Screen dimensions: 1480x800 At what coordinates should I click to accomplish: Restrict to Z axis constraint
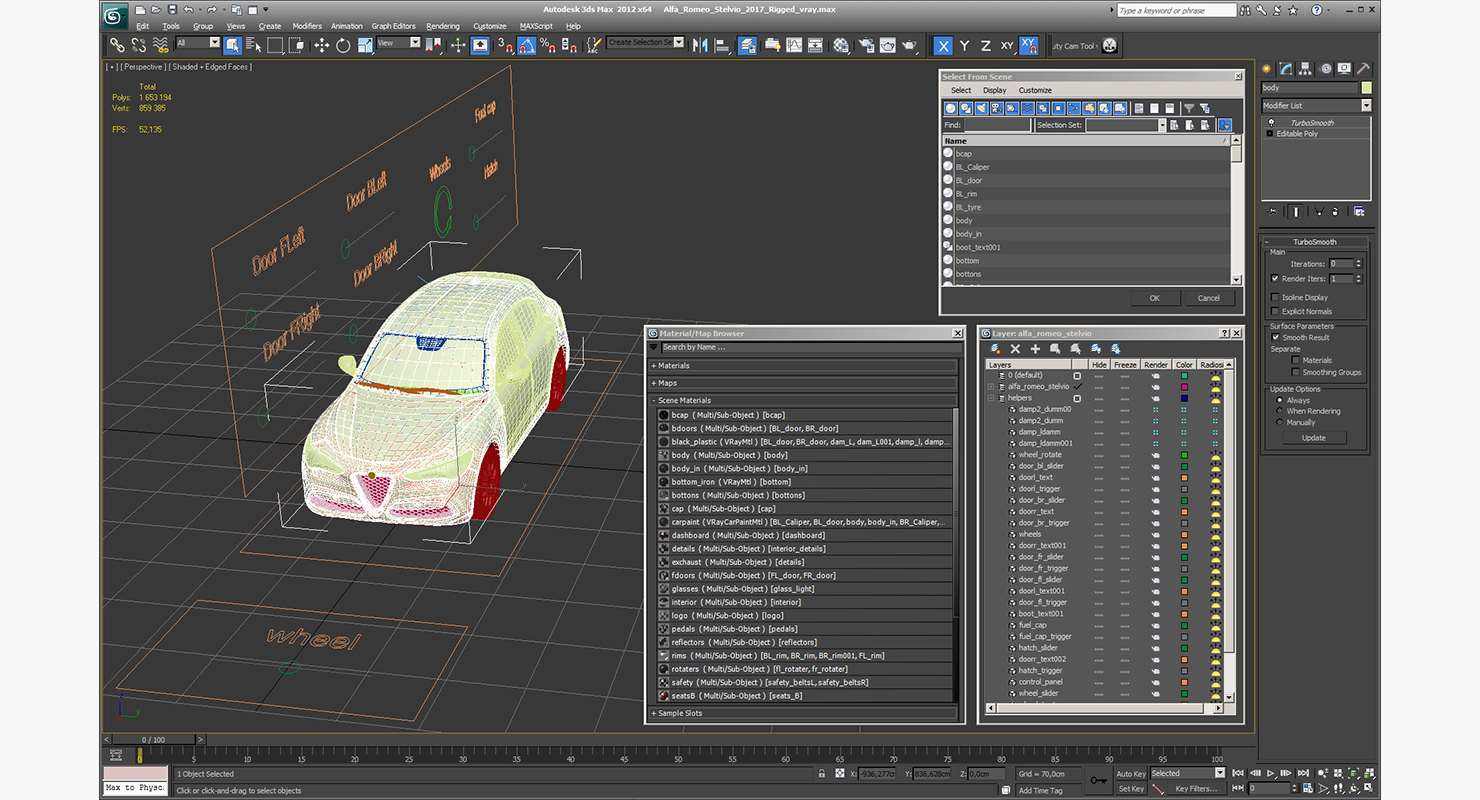[986, 46]
